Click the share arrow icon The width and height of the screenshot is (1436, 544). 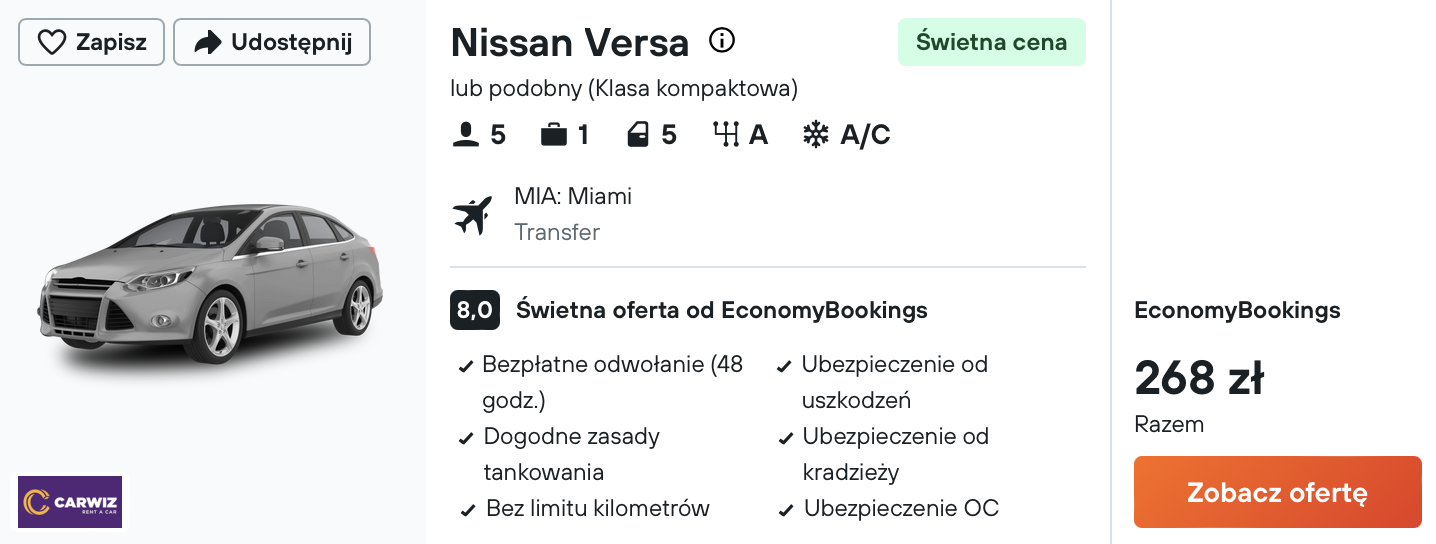[207, 42]
